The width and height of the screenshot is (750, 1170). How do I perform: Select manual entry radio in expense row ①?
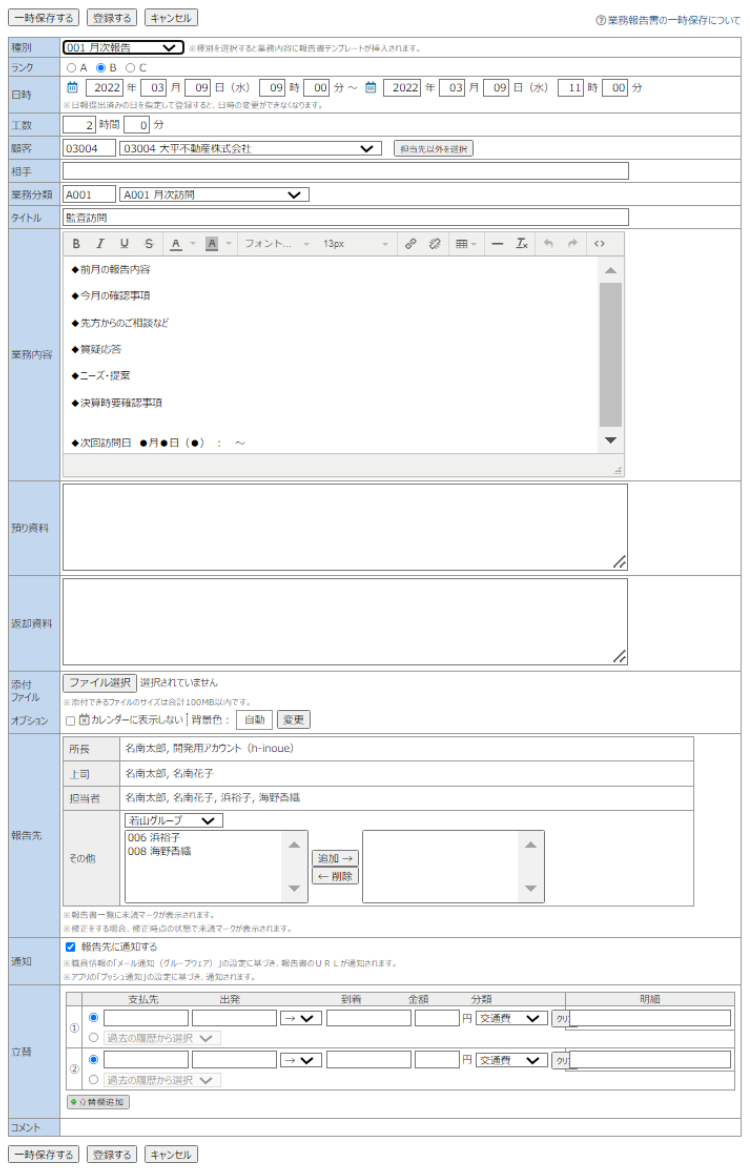93,1018
